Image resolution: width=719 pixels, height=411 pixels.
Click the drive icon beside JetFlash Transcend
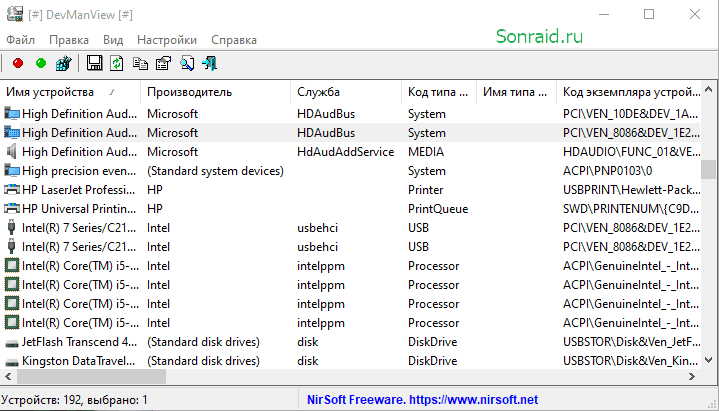pyautogui.click(x=12, y=343)
